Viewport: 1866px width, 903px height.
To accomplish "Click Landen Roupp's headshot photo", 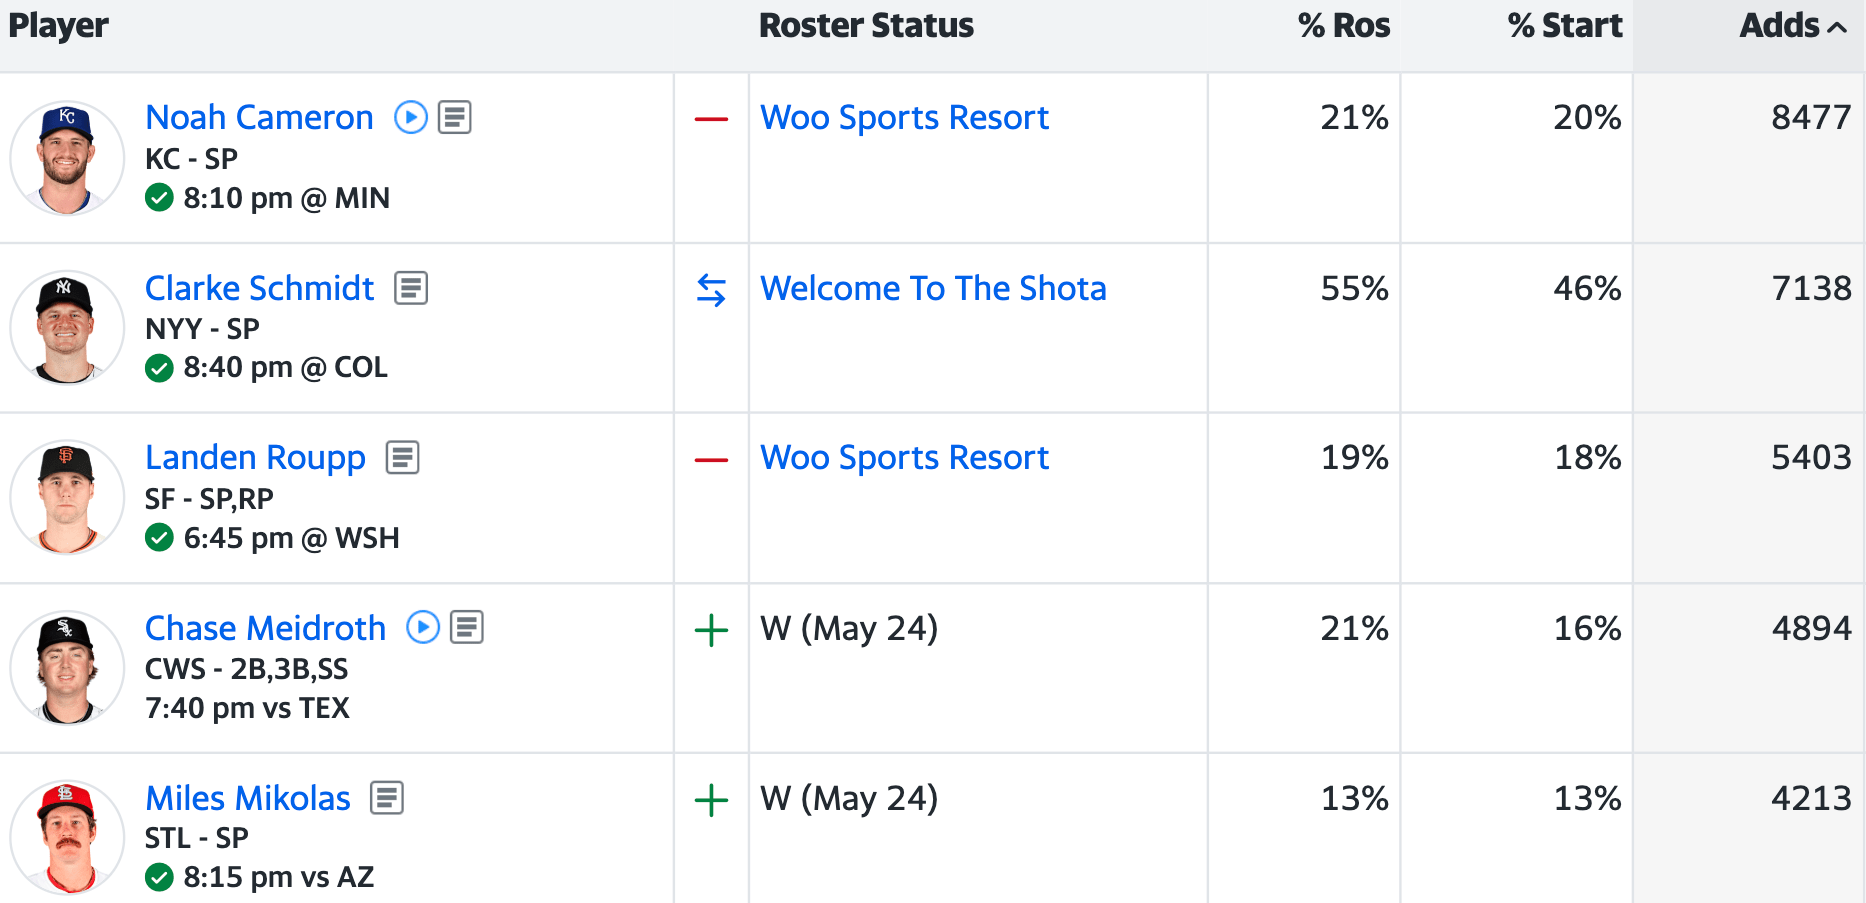I will [67, 497].
